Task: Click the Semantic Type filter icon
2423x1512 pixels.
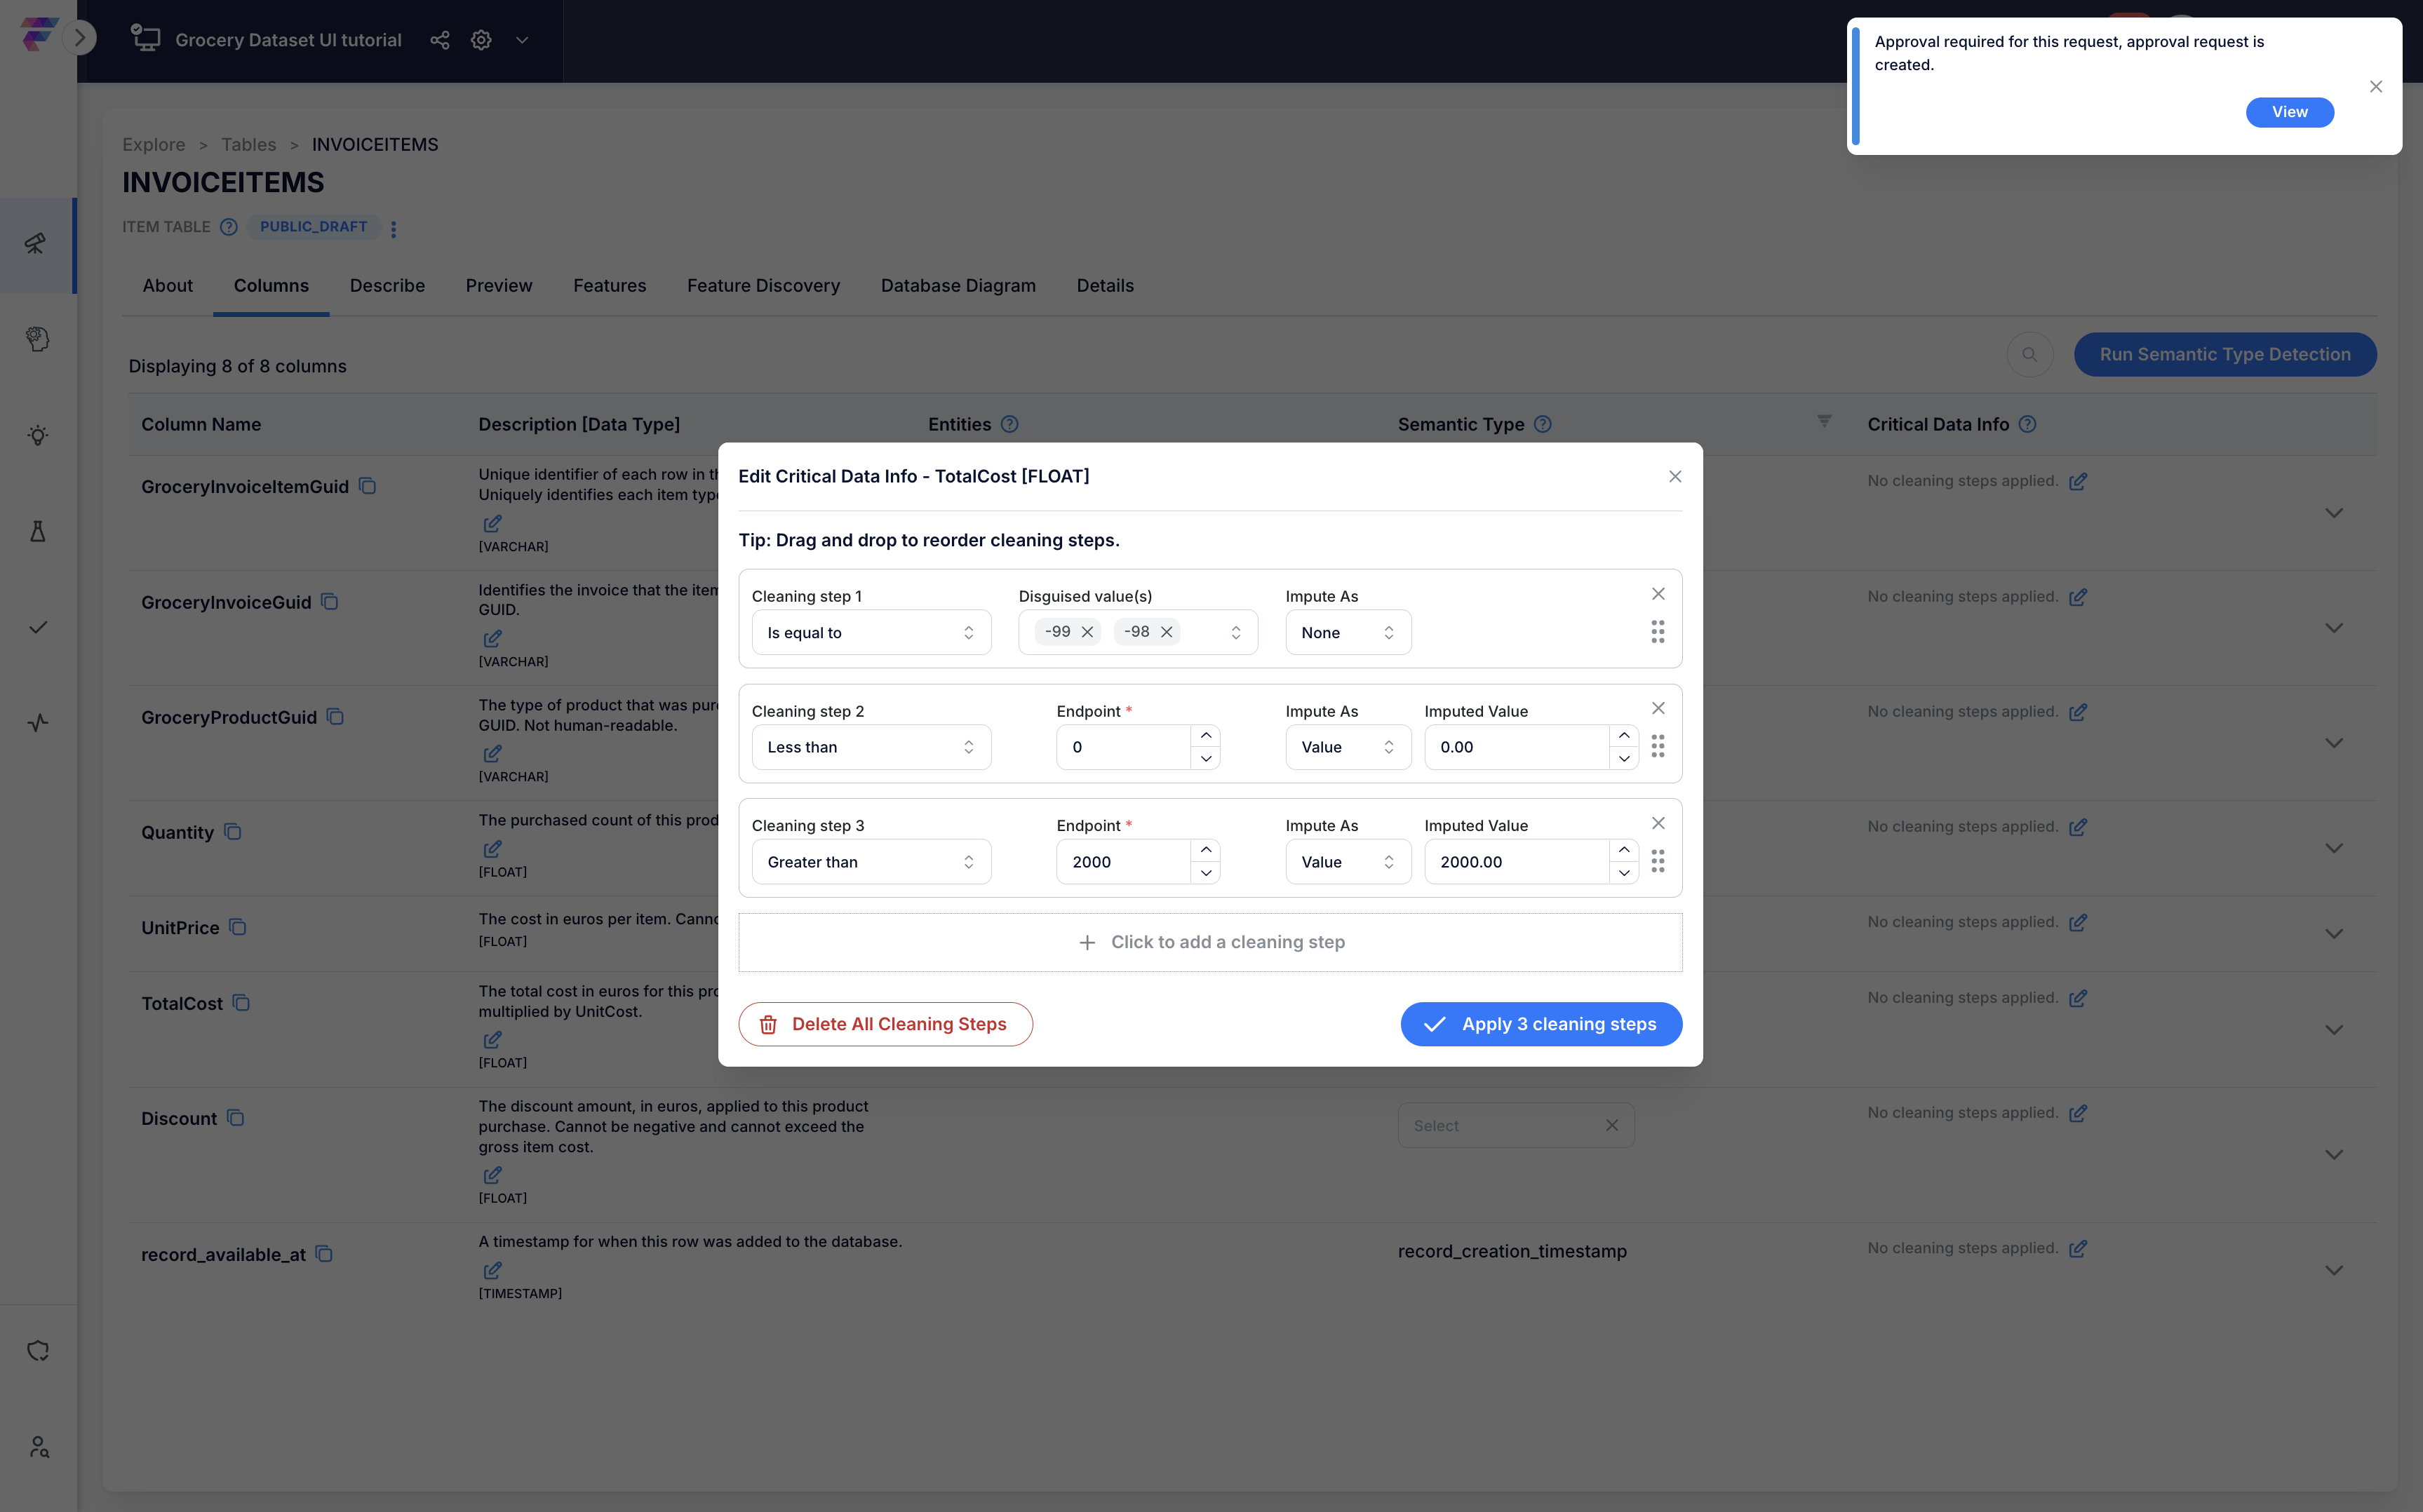Action: pos(1824,422)
